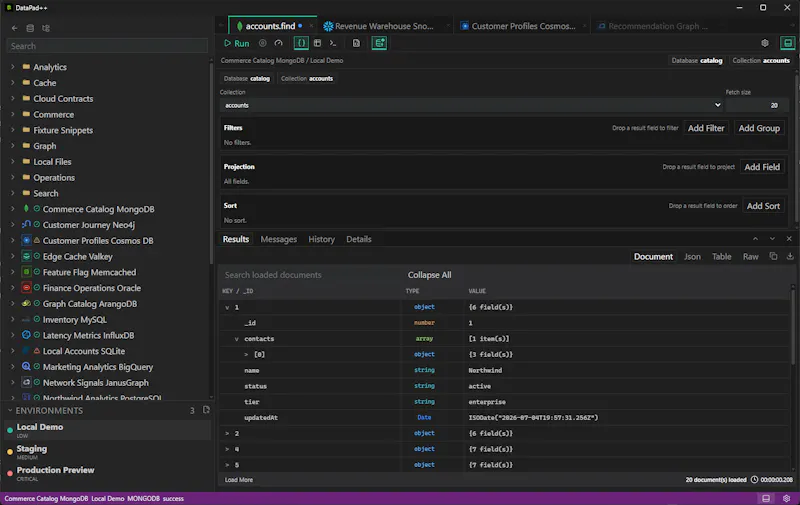Select the Local Demo environment
Image resolution: width=800 pixels, height=505 pixels.
pos(107,430)
